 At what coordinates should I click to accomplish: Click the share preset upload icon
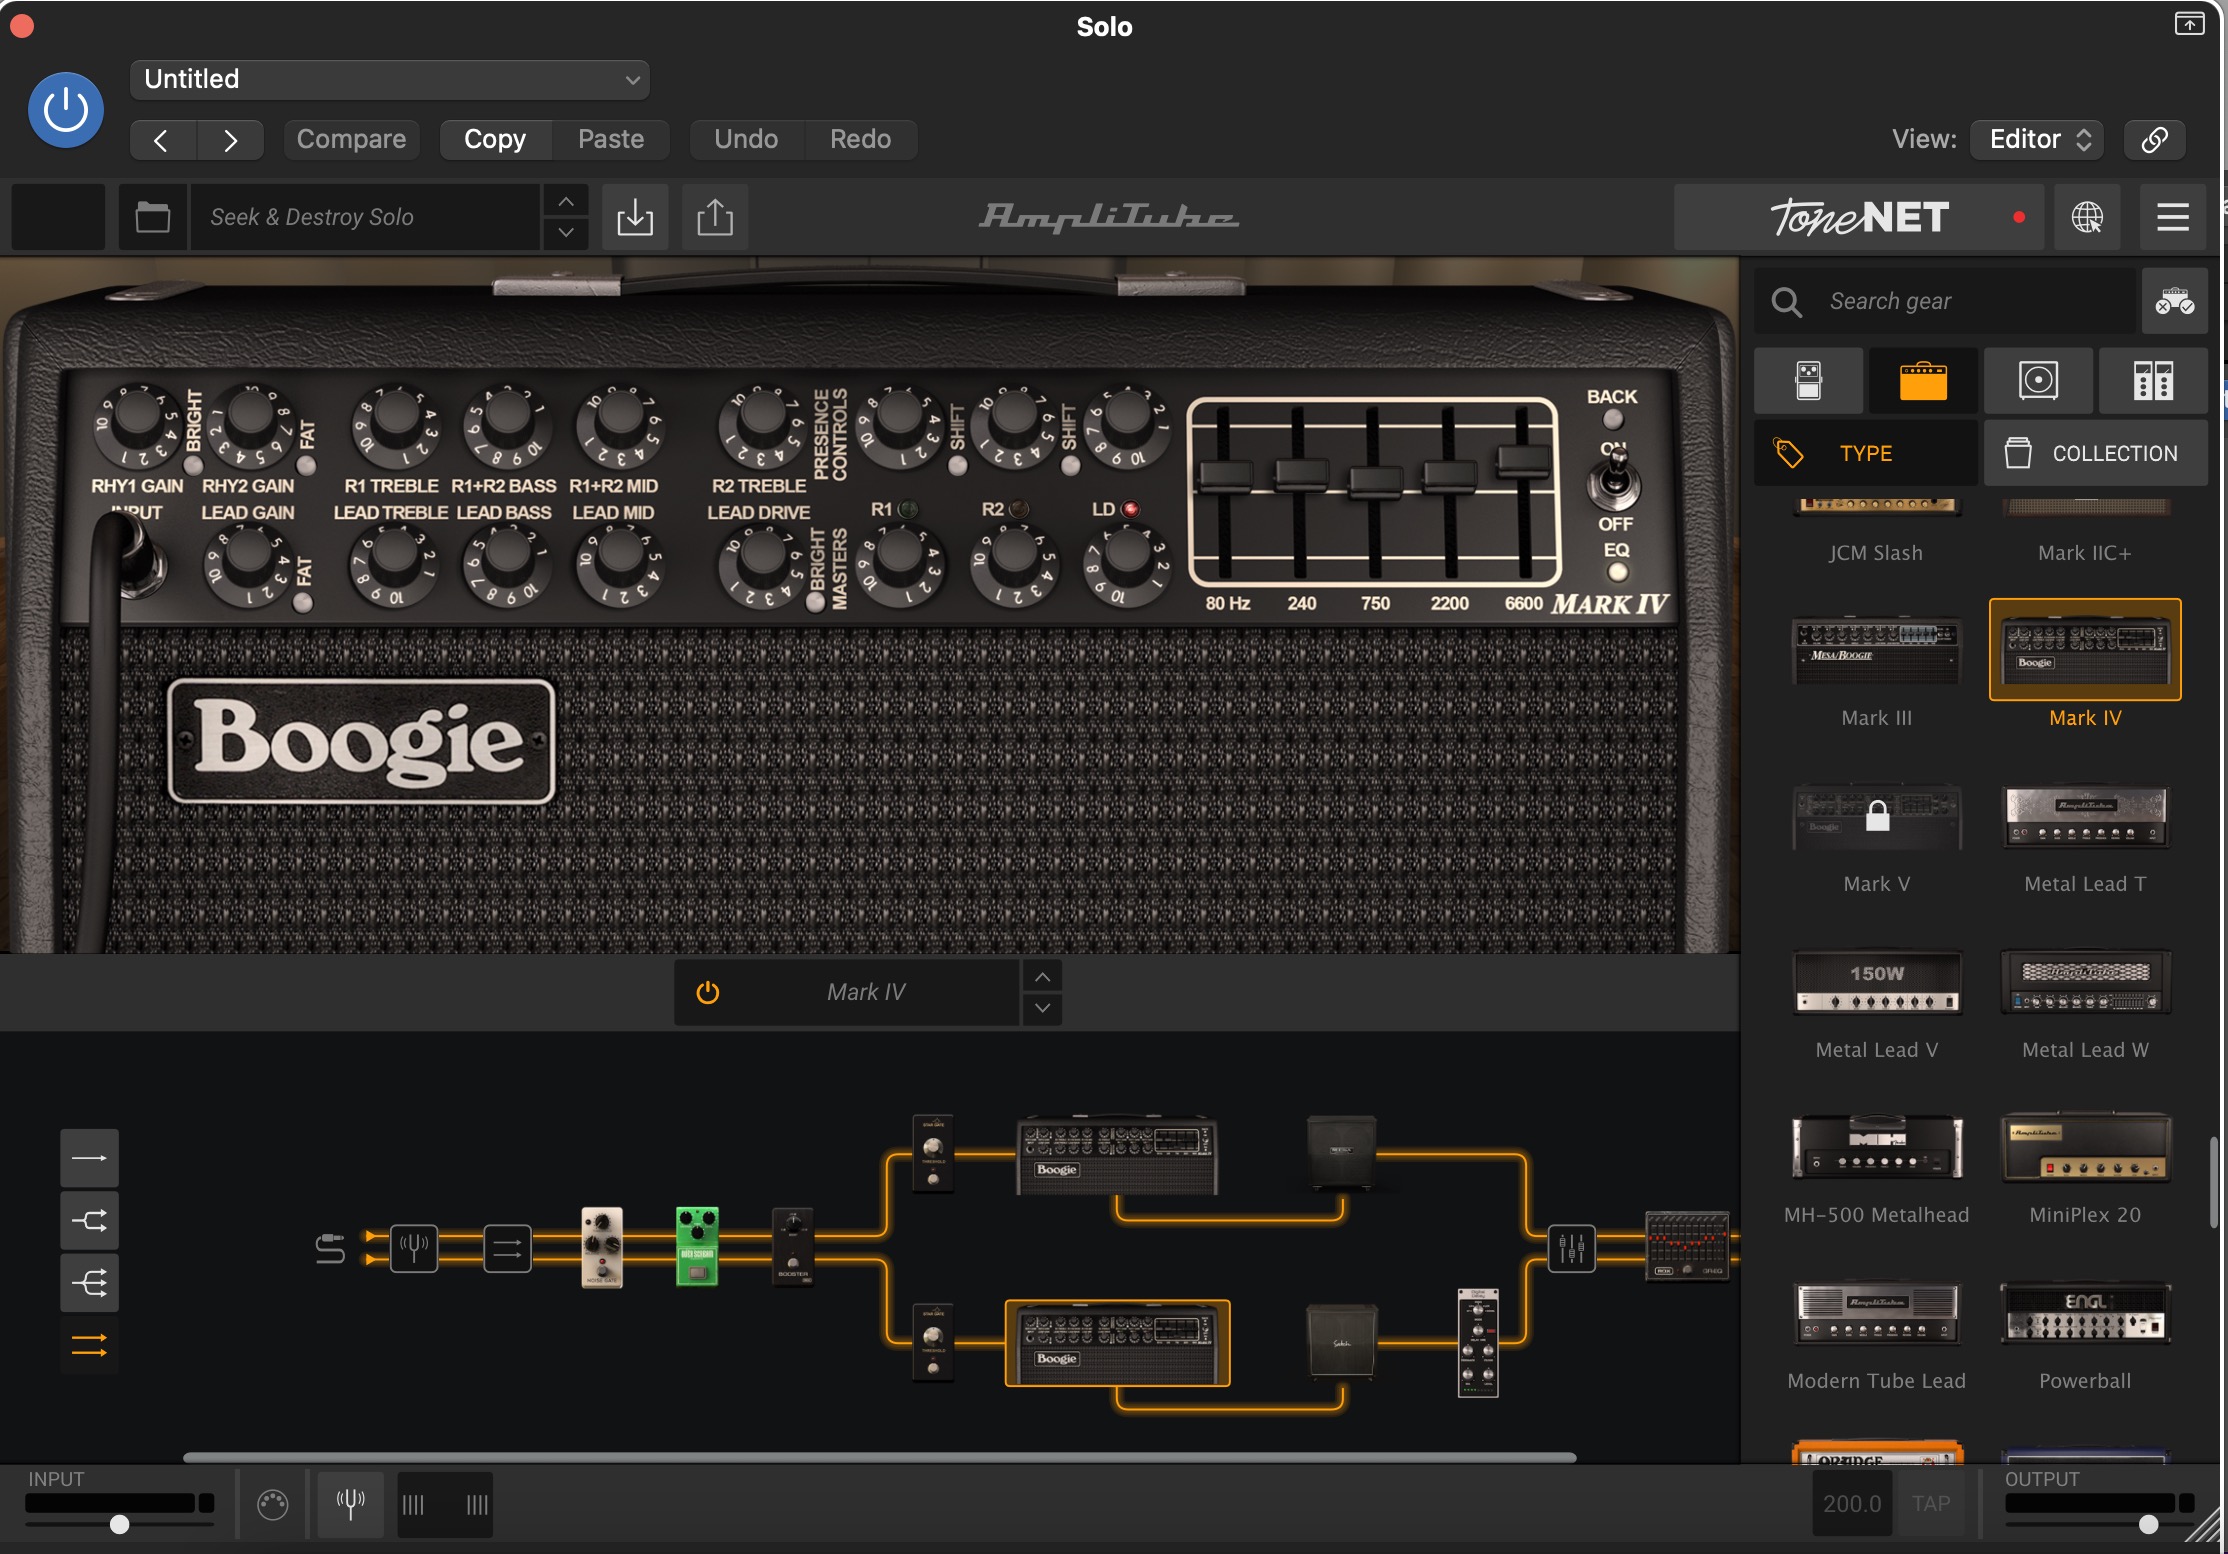[715, 217]
